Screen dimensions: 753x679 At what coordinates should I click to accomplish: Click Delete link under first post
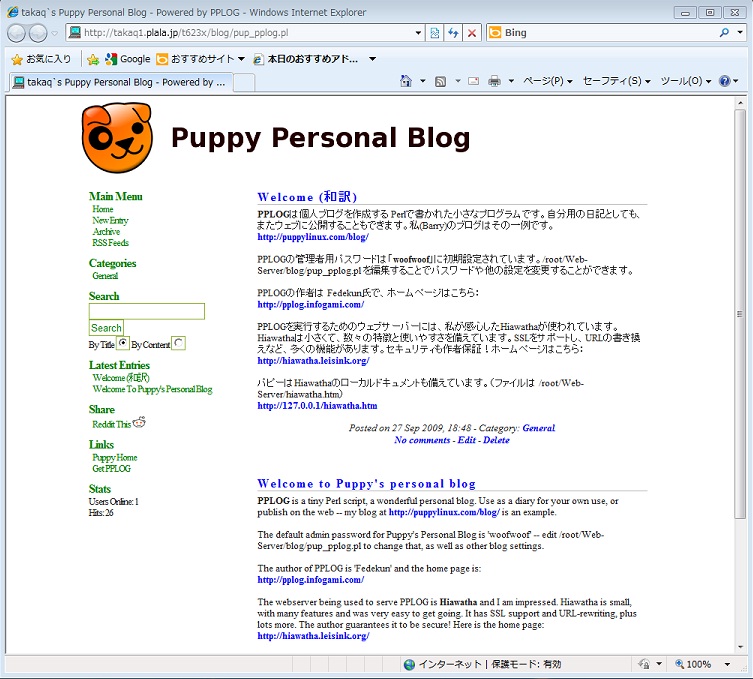tap(497, 440)
